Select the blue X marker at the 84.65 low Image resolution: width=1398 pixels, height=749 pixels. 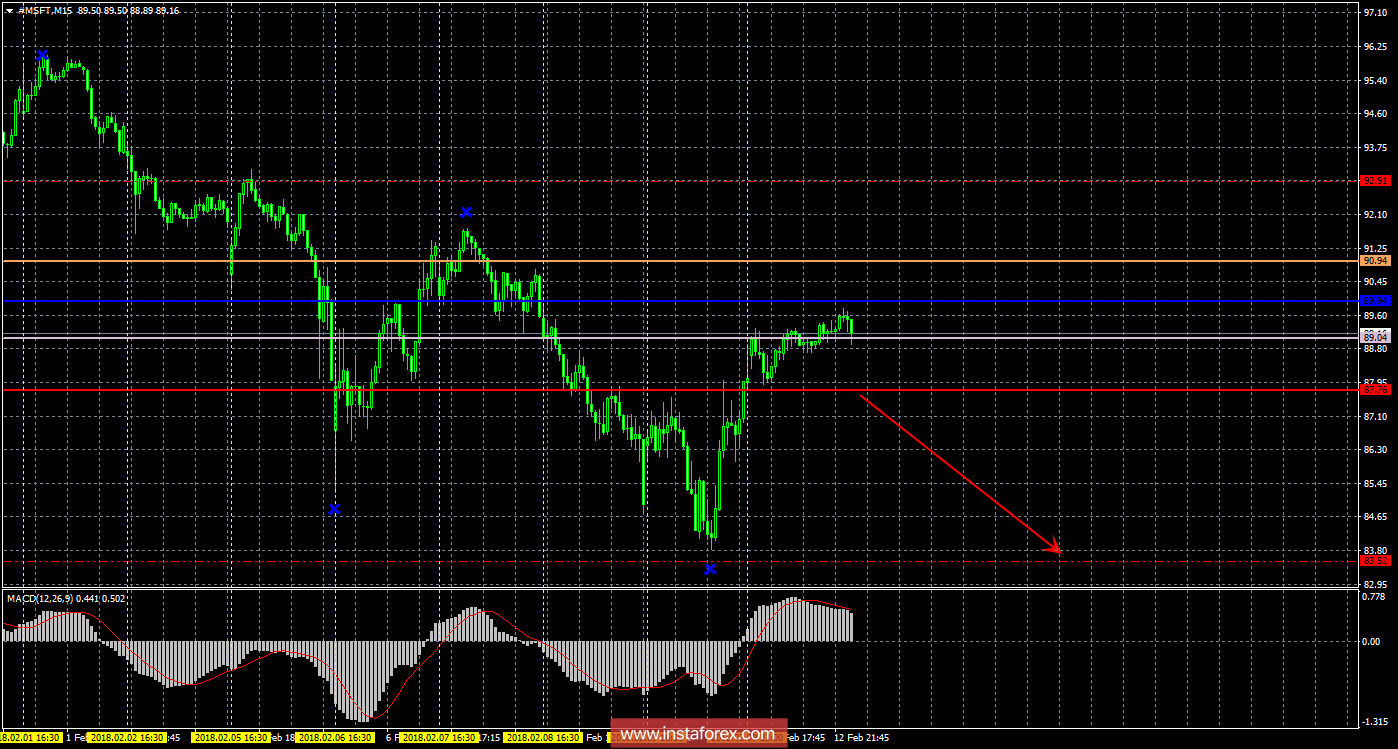[334, 509]
